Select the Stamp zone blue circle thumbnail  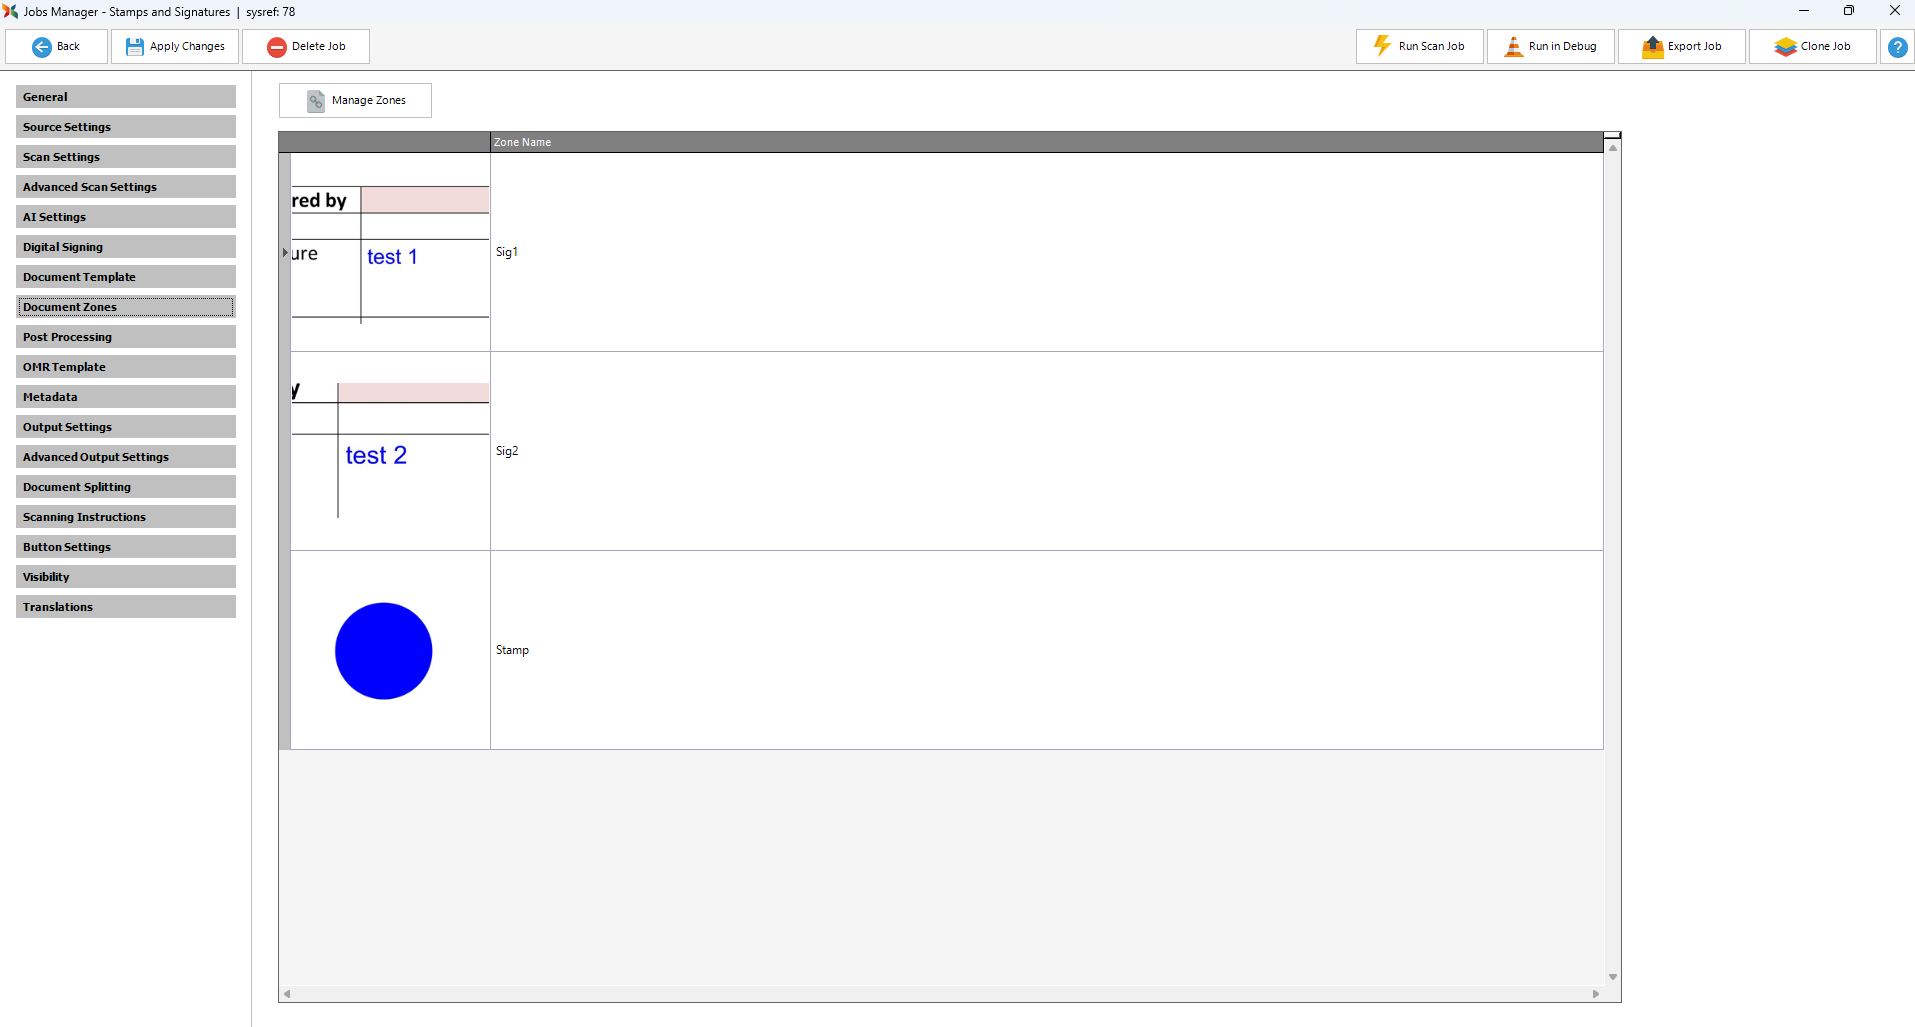click(384, 651)
